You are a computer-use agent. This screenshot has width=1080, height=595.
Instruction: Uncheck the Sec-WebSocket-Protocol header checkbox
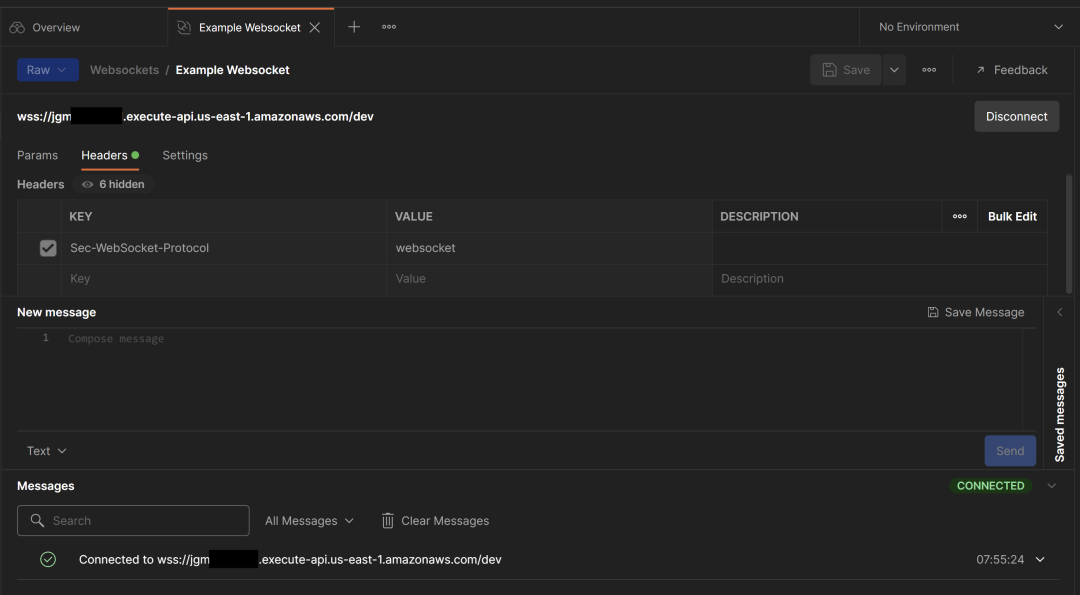tap(48, 248)
